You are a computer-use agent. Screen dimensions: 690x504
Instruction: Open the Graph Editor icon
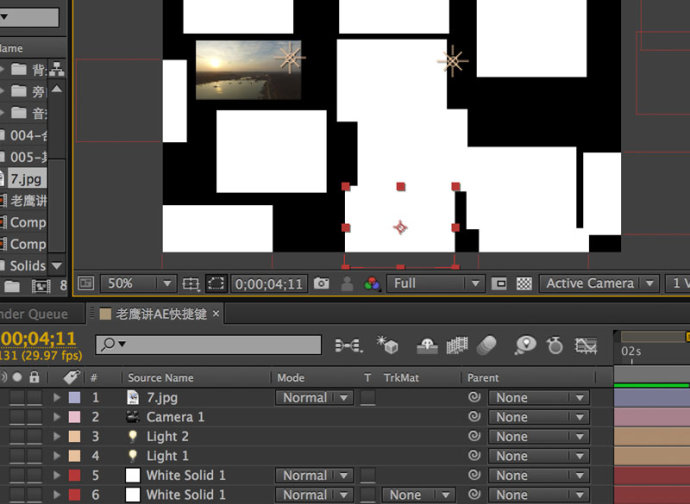[x=586, y=346]
